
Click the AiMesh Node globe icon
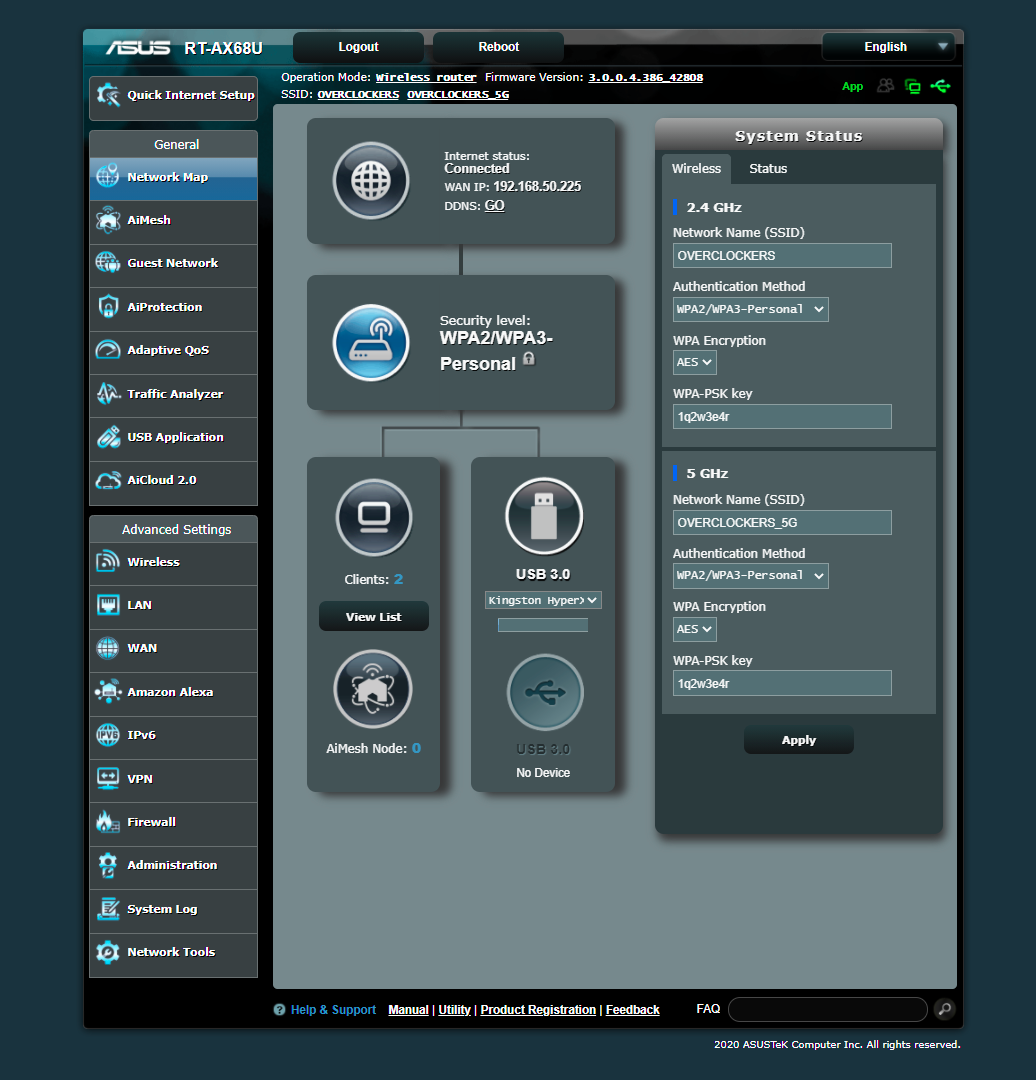(371, 689)
